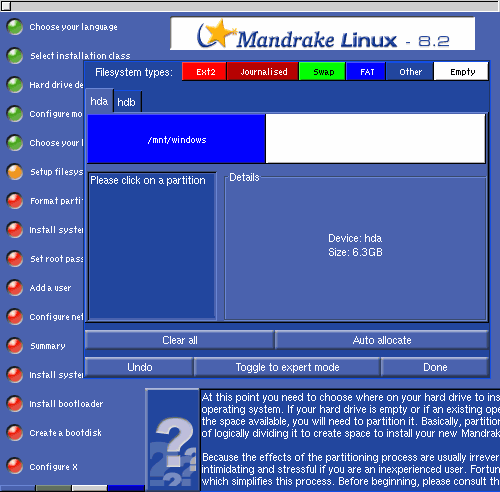Image resolution: width=500 pixels, height=492 pixels.
Task: Click the Auto allocate button
Action: click(x=382, y=340)
